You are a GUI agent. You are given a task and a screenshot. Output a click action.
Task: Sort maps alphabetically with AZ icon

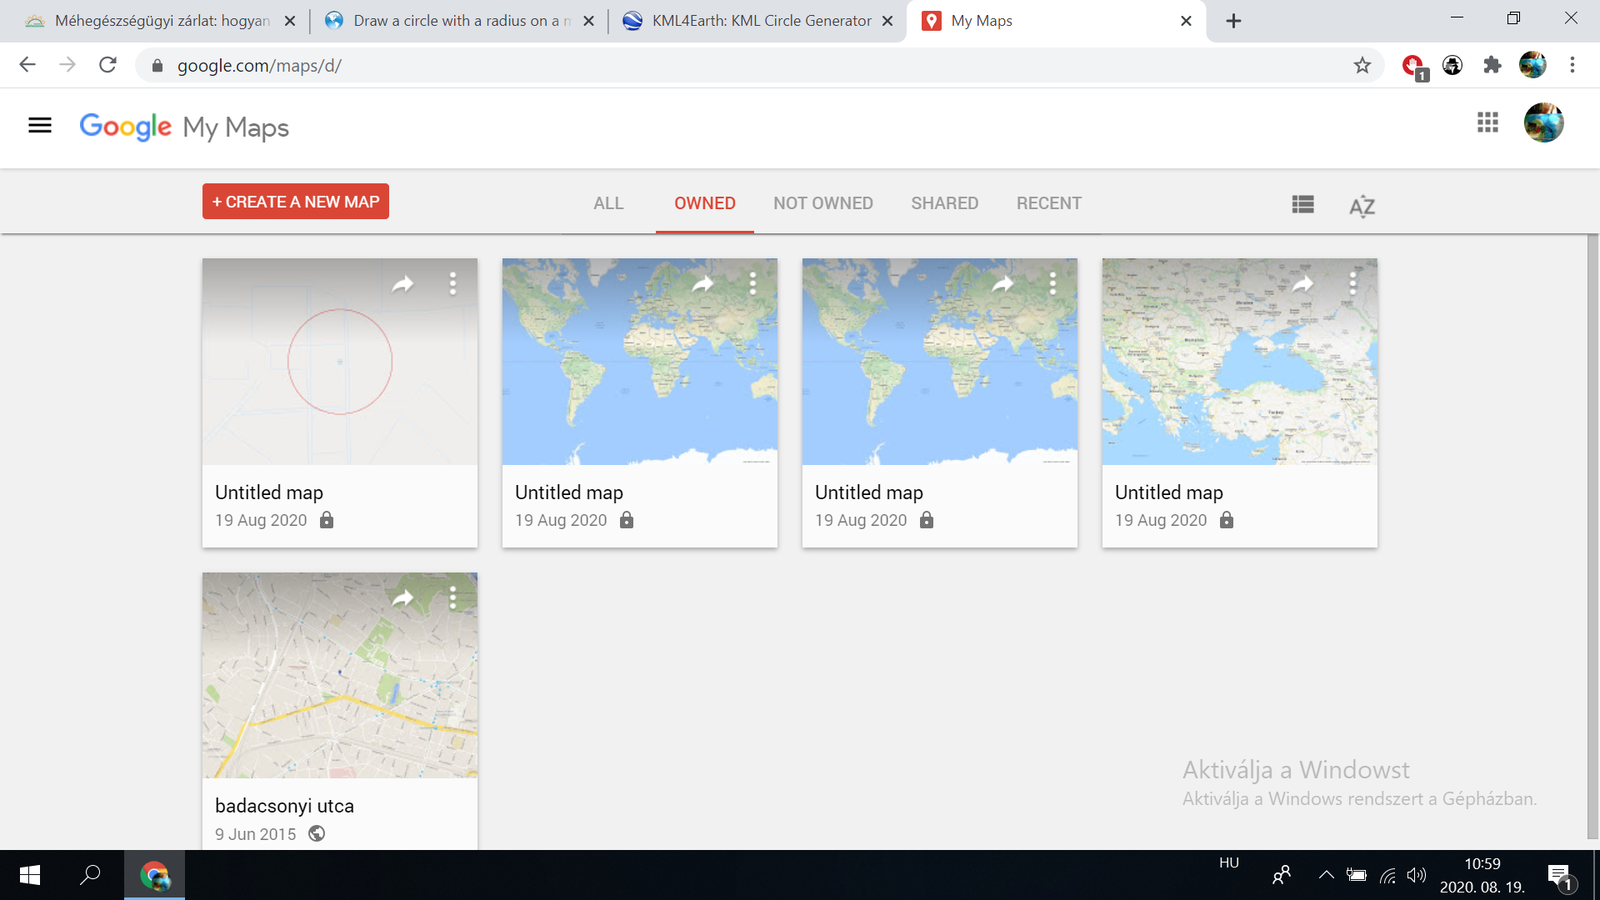1362,206
